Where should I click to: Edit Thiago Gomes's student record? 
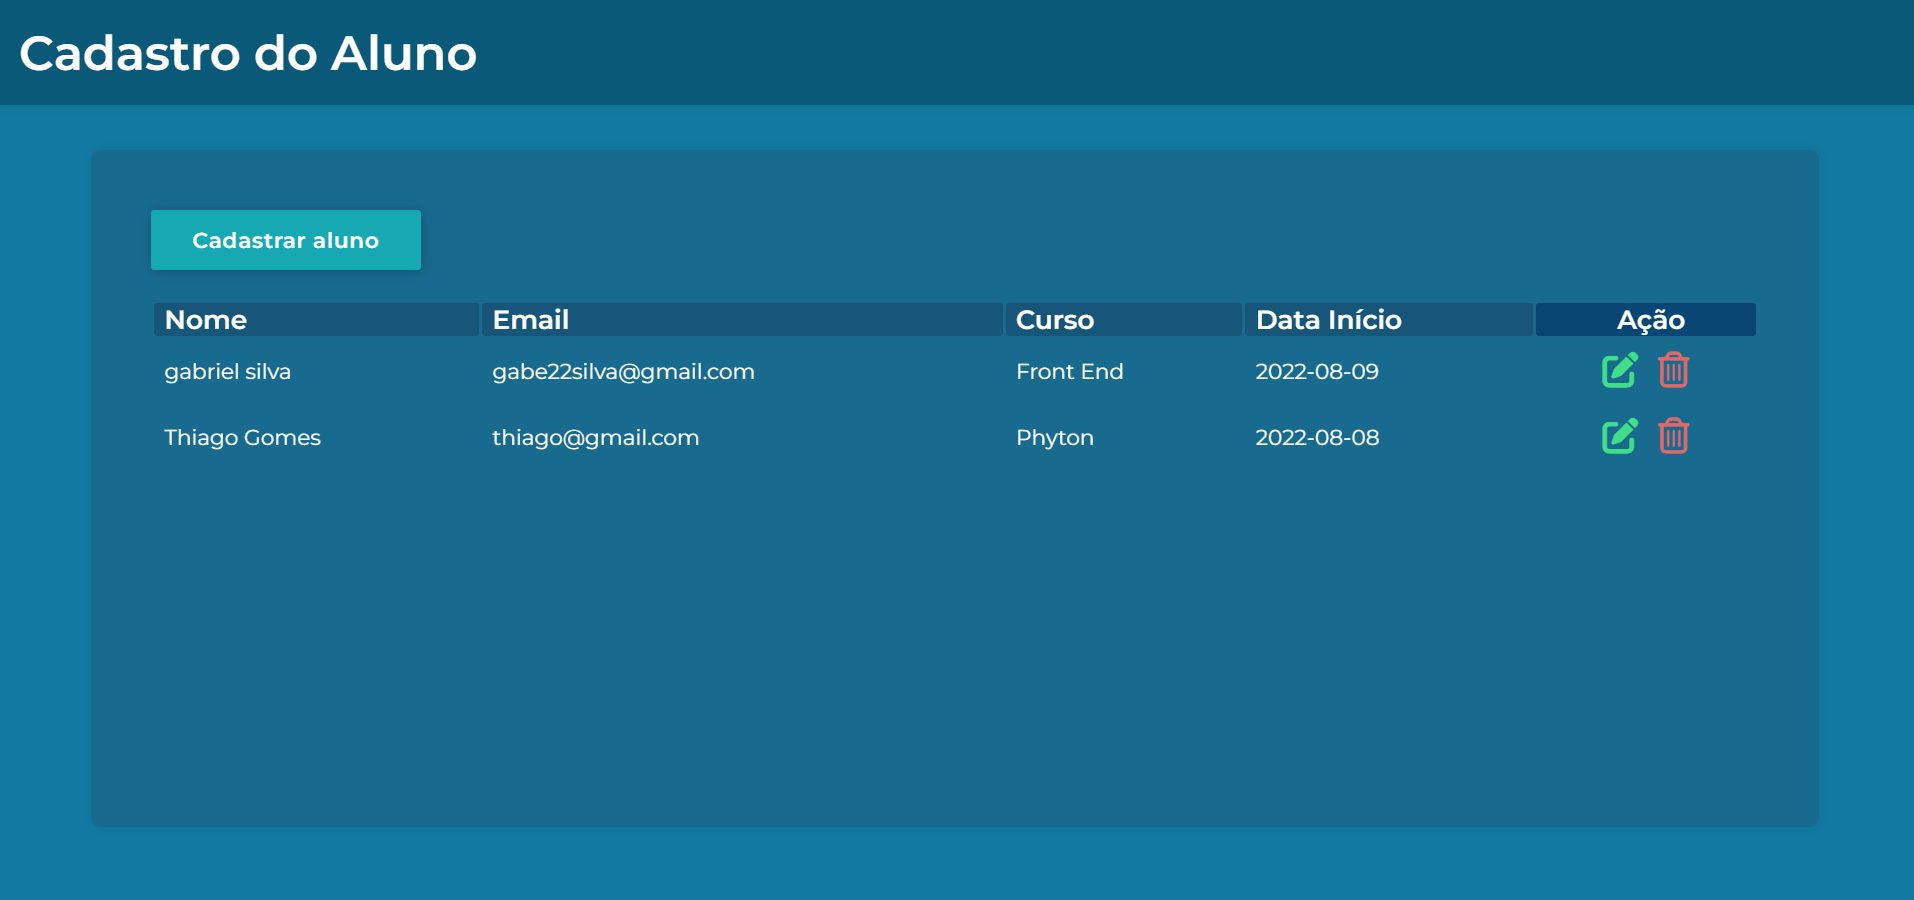1619,436
